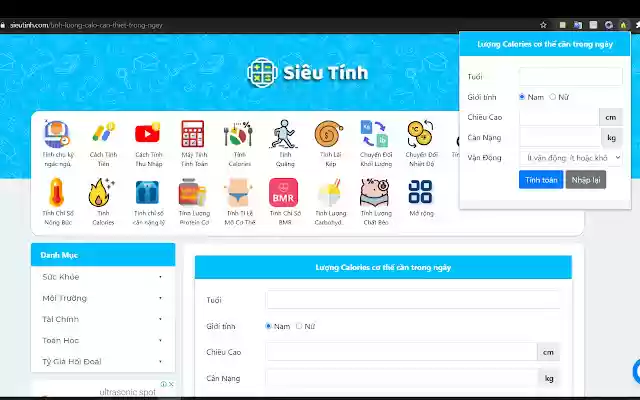Click the Danh Mục sidebar header

(x=103, y=255)
